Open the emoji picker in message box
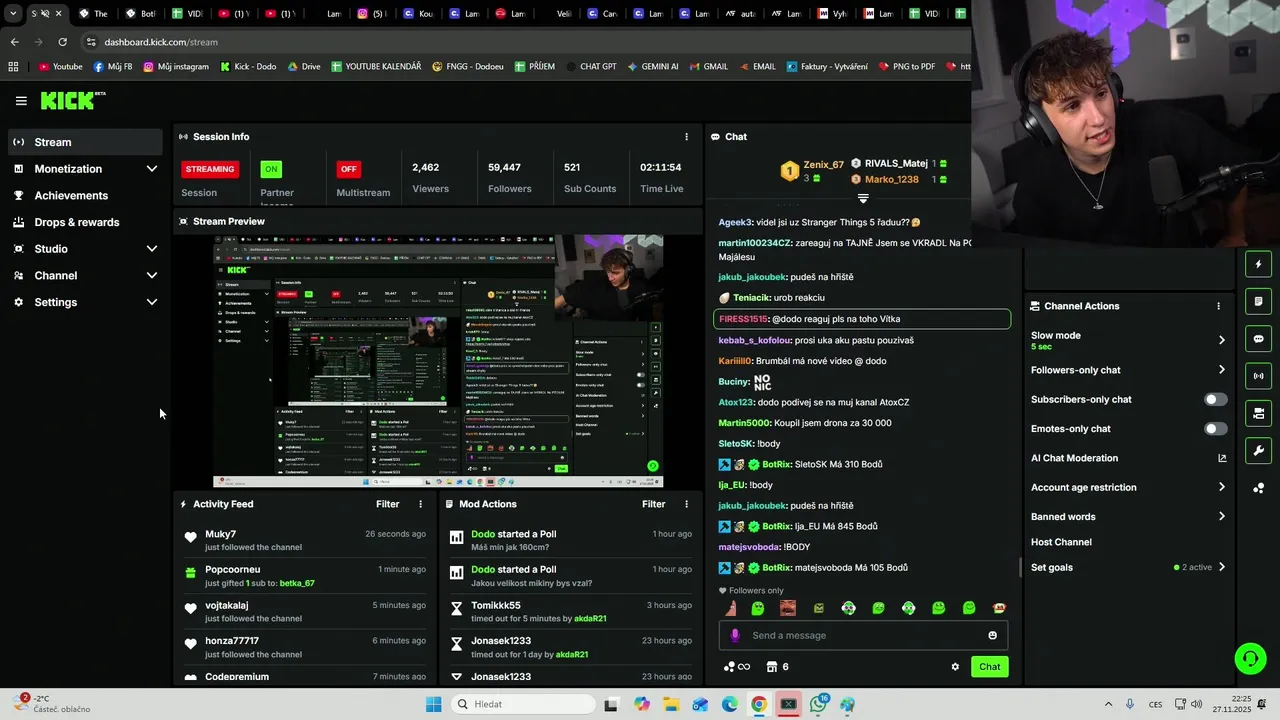The width and height of the screenshot is (1280, 720). tap(992, 635)
